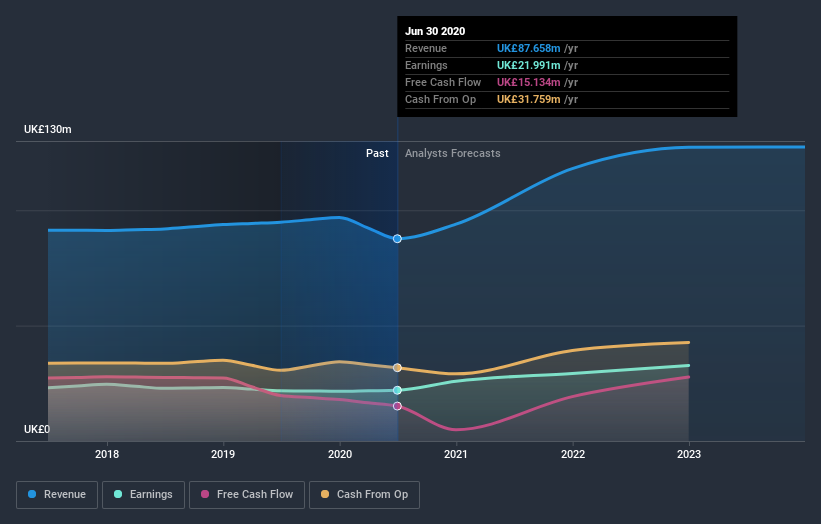821x524 pixels.
Task: Click the orange dot in the Cash From Op legend
Action: [325, 494]
